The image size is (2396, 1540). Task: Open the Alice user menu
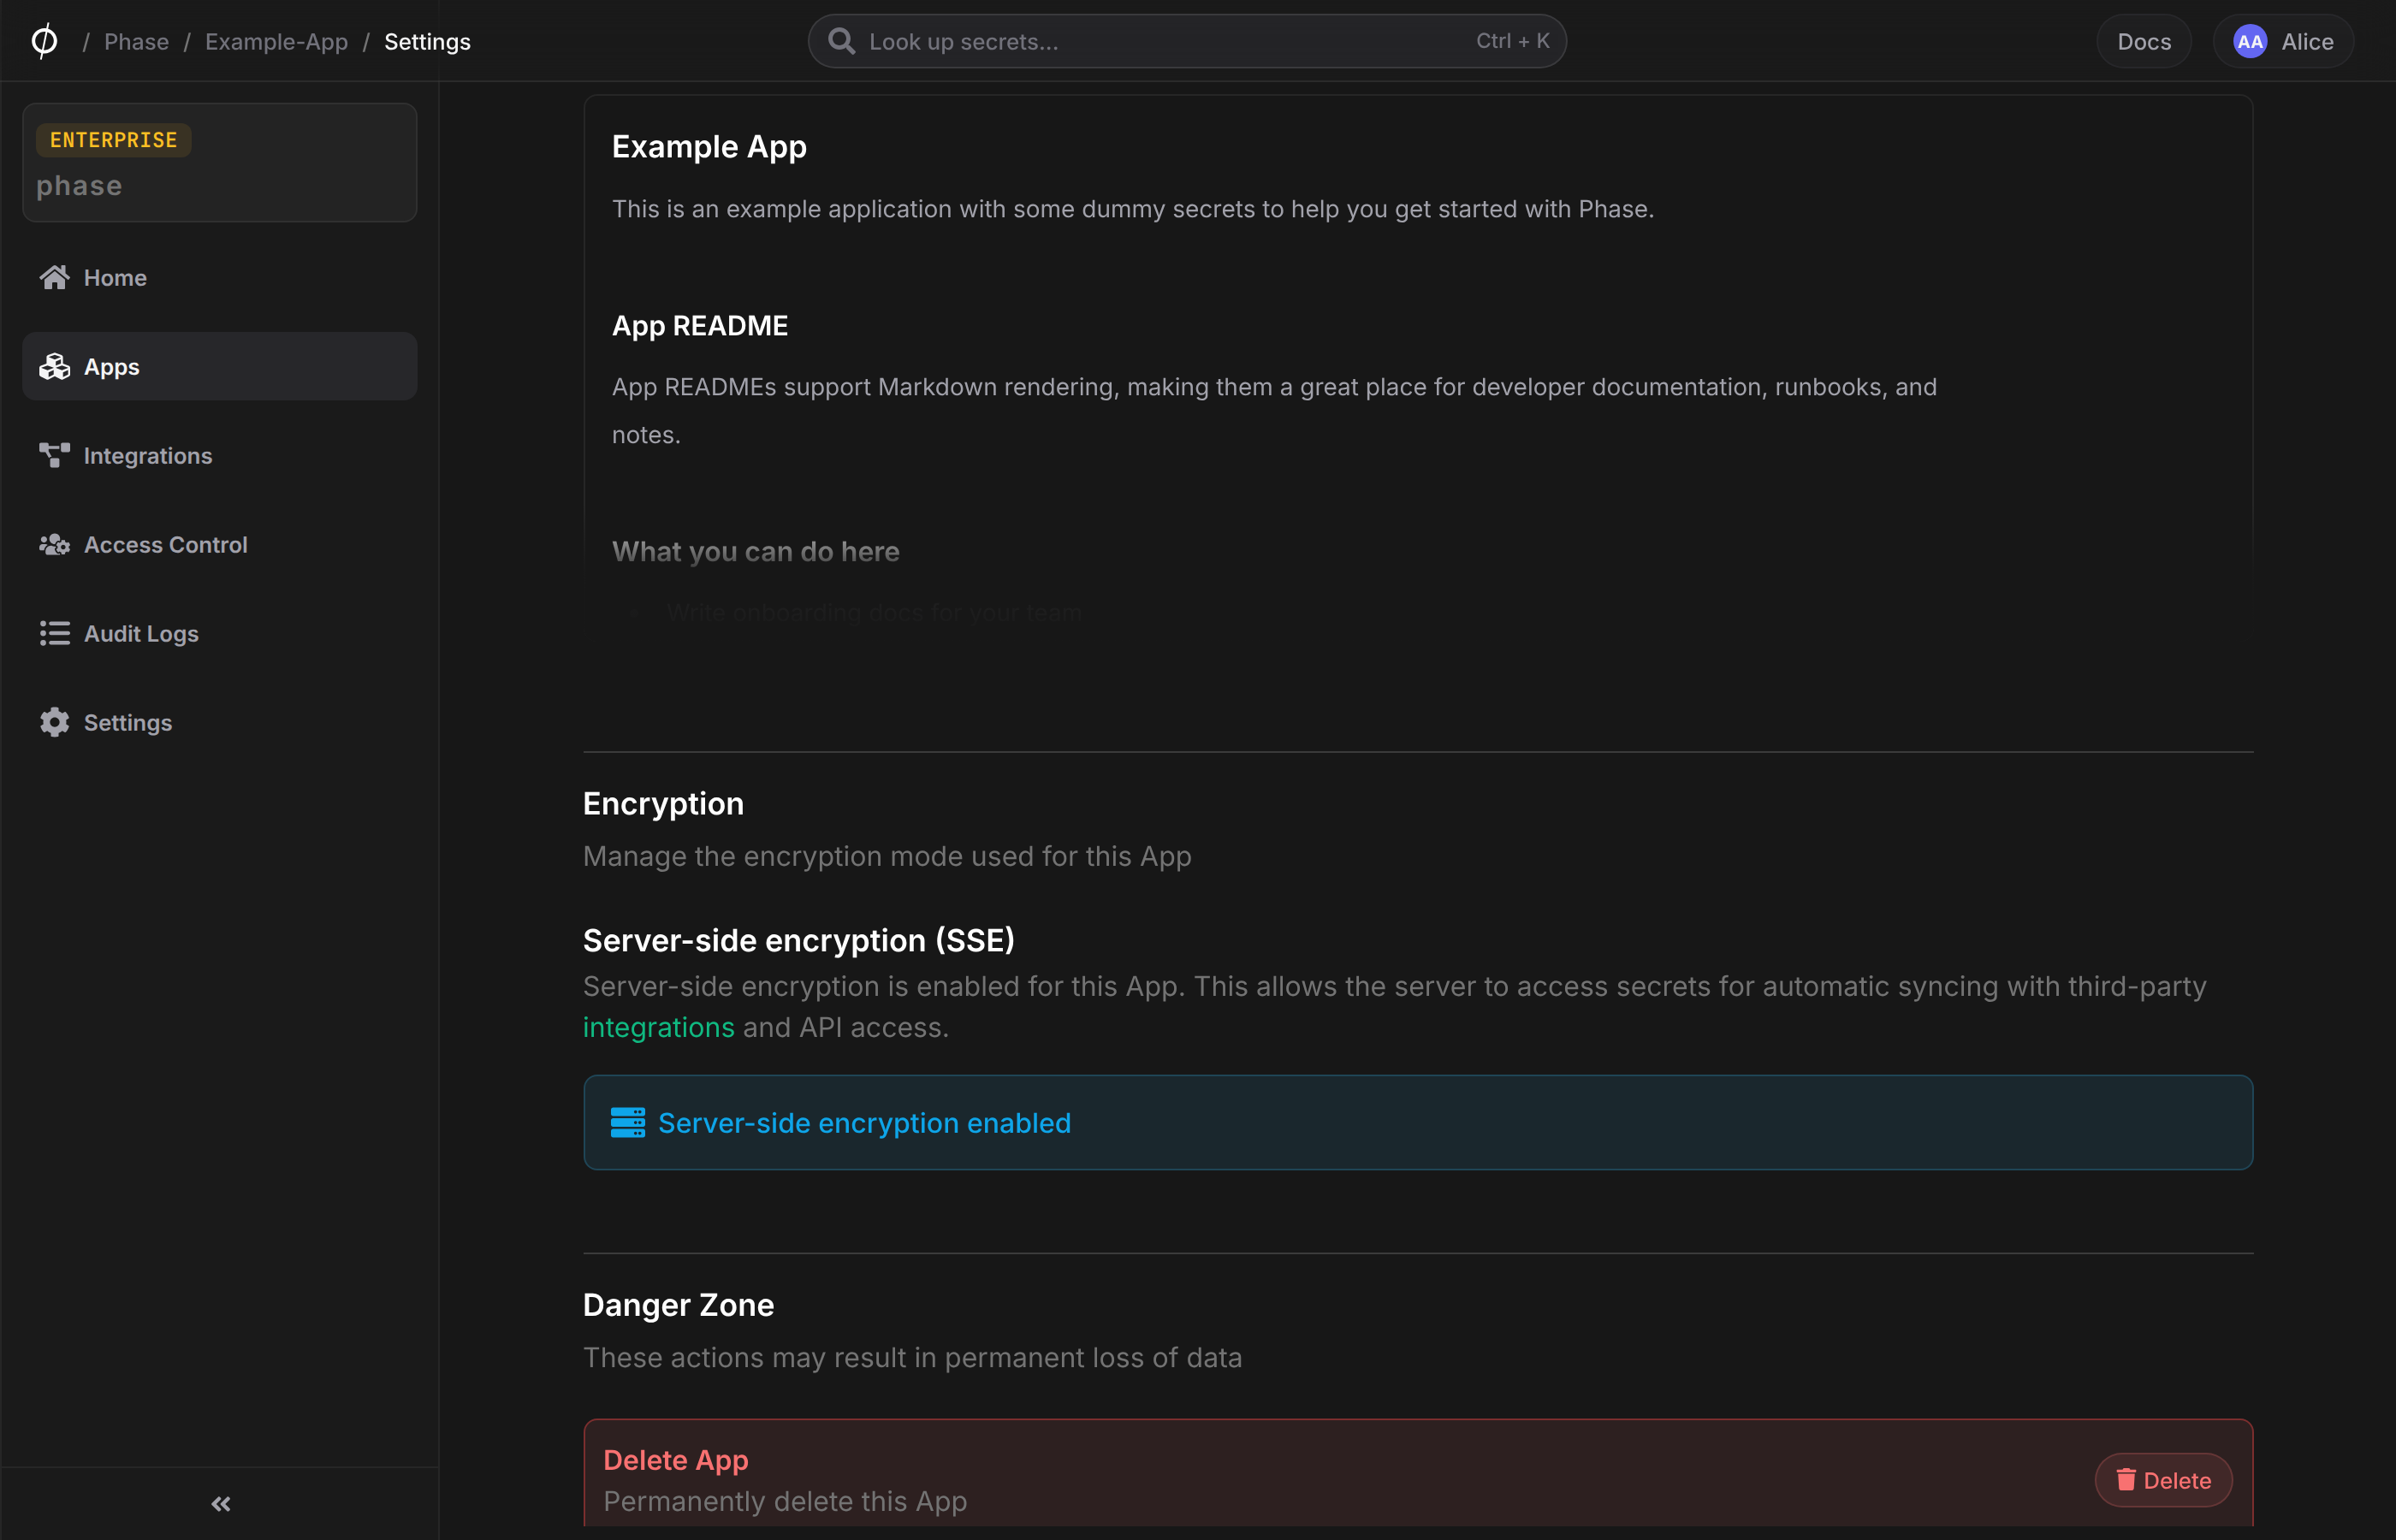[2283, 41]
